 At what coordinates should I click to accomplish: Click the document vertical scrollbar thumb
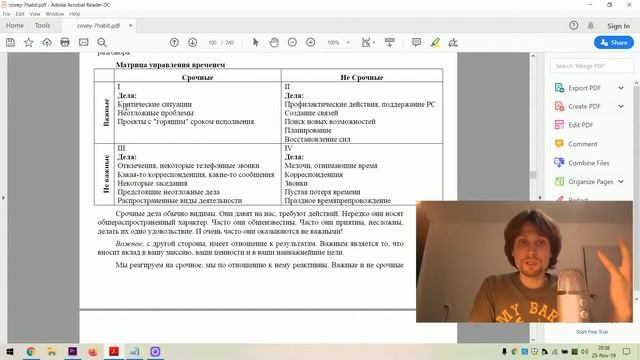pyautogui.click(x=533, y=175)
